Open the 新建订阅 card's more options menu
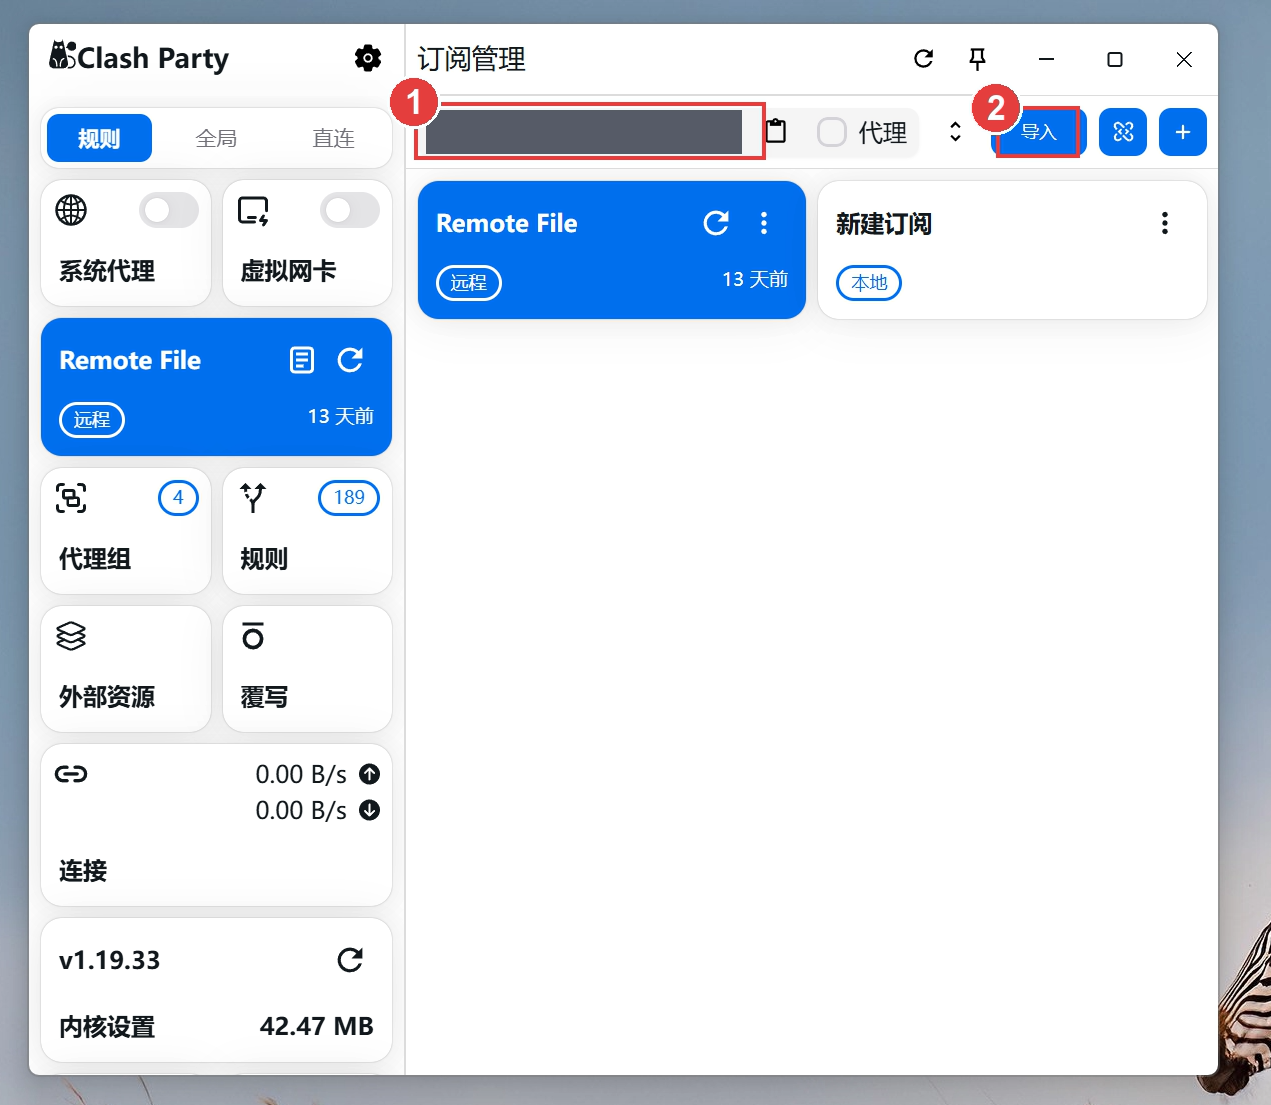The height and width of the screenshot is (1105, 1271). point(1165,223)
